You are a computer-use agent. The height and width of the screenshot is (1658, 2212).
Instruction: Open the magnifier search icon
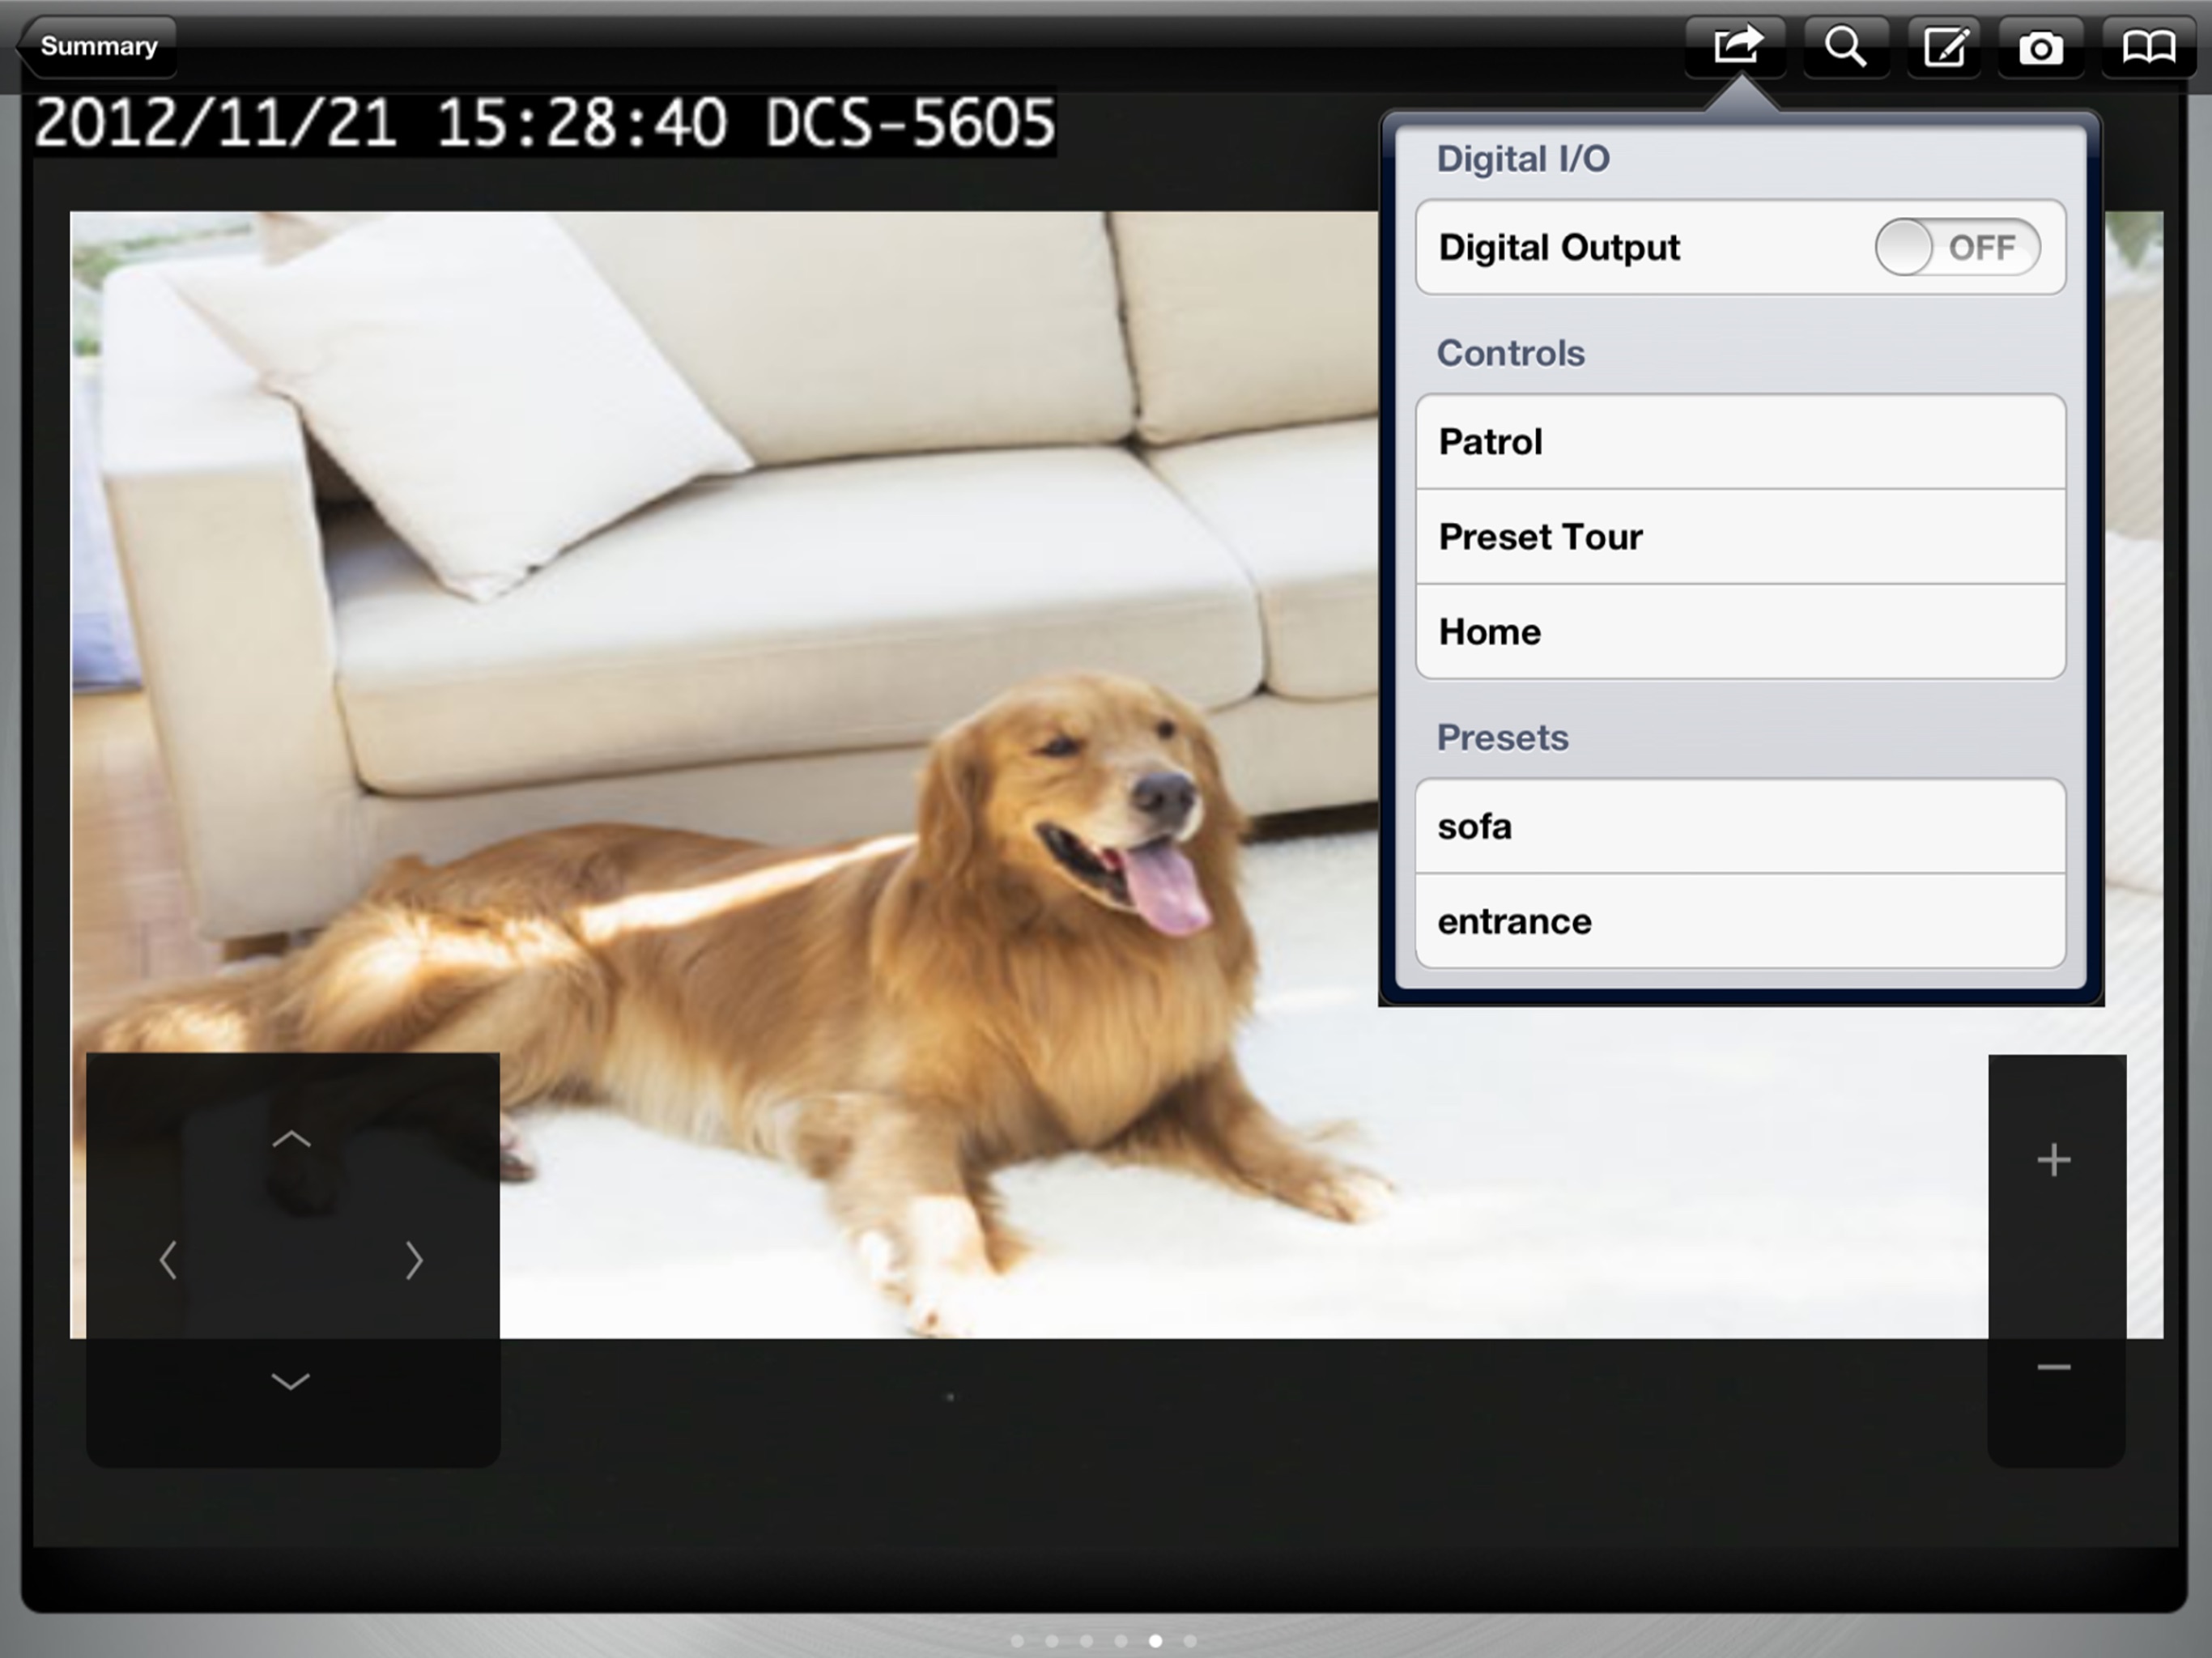click(x=1845, y=47)
